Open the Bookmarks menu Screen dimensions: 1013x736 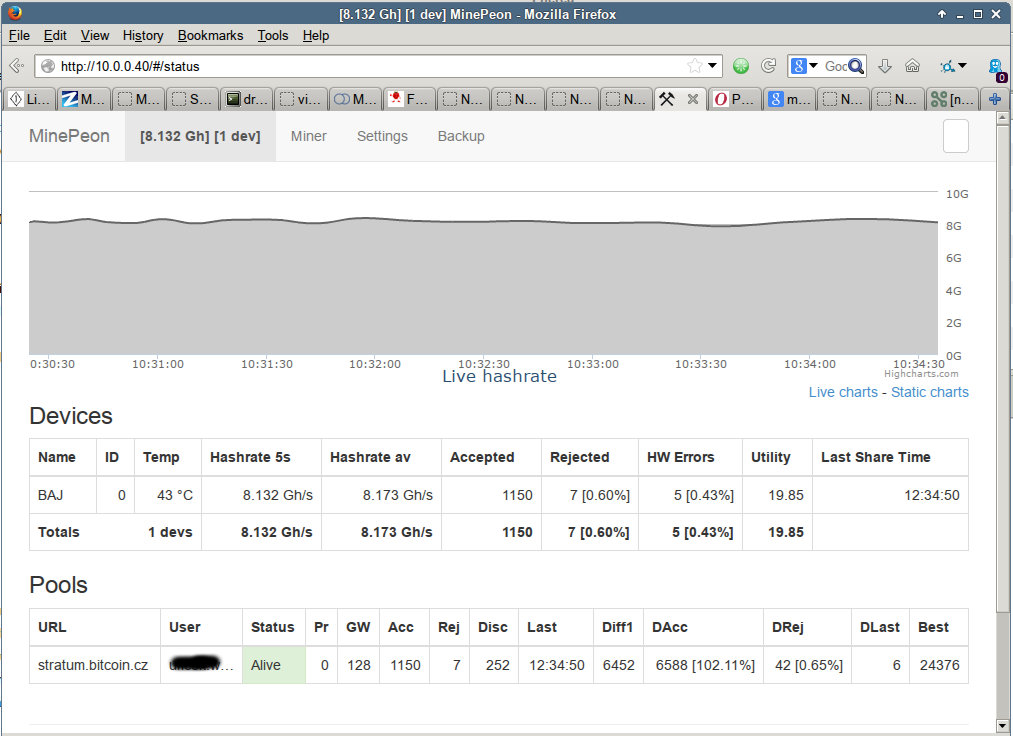click(210, 35)
